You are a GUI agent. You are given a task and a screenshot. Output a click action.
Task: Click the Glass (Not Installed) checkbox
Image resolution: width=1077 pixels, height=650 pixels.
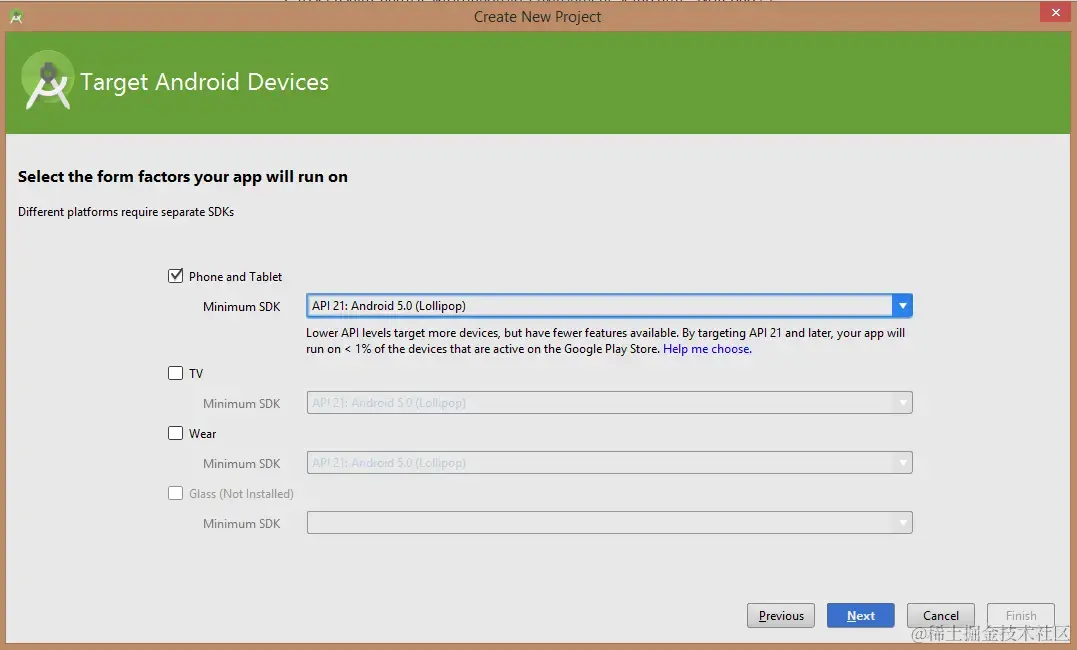(x=176, y=493)
